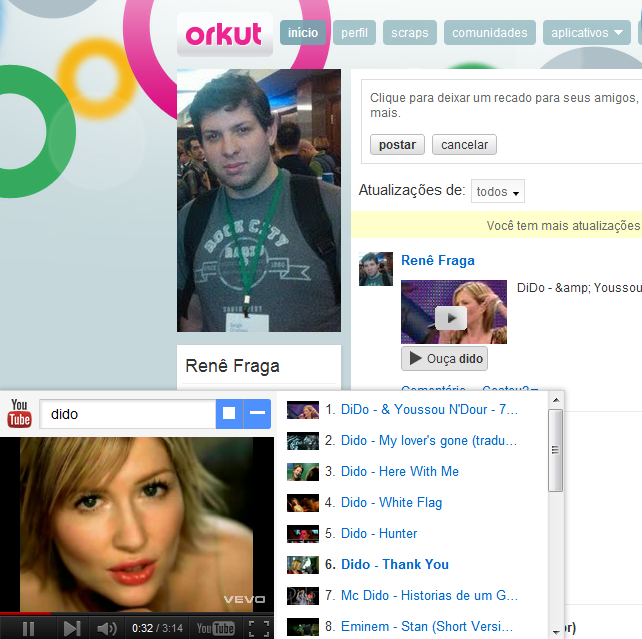Click the Ouça dido button
The height and width of the screenshot is (639, 642).
[x=444, y=359]
